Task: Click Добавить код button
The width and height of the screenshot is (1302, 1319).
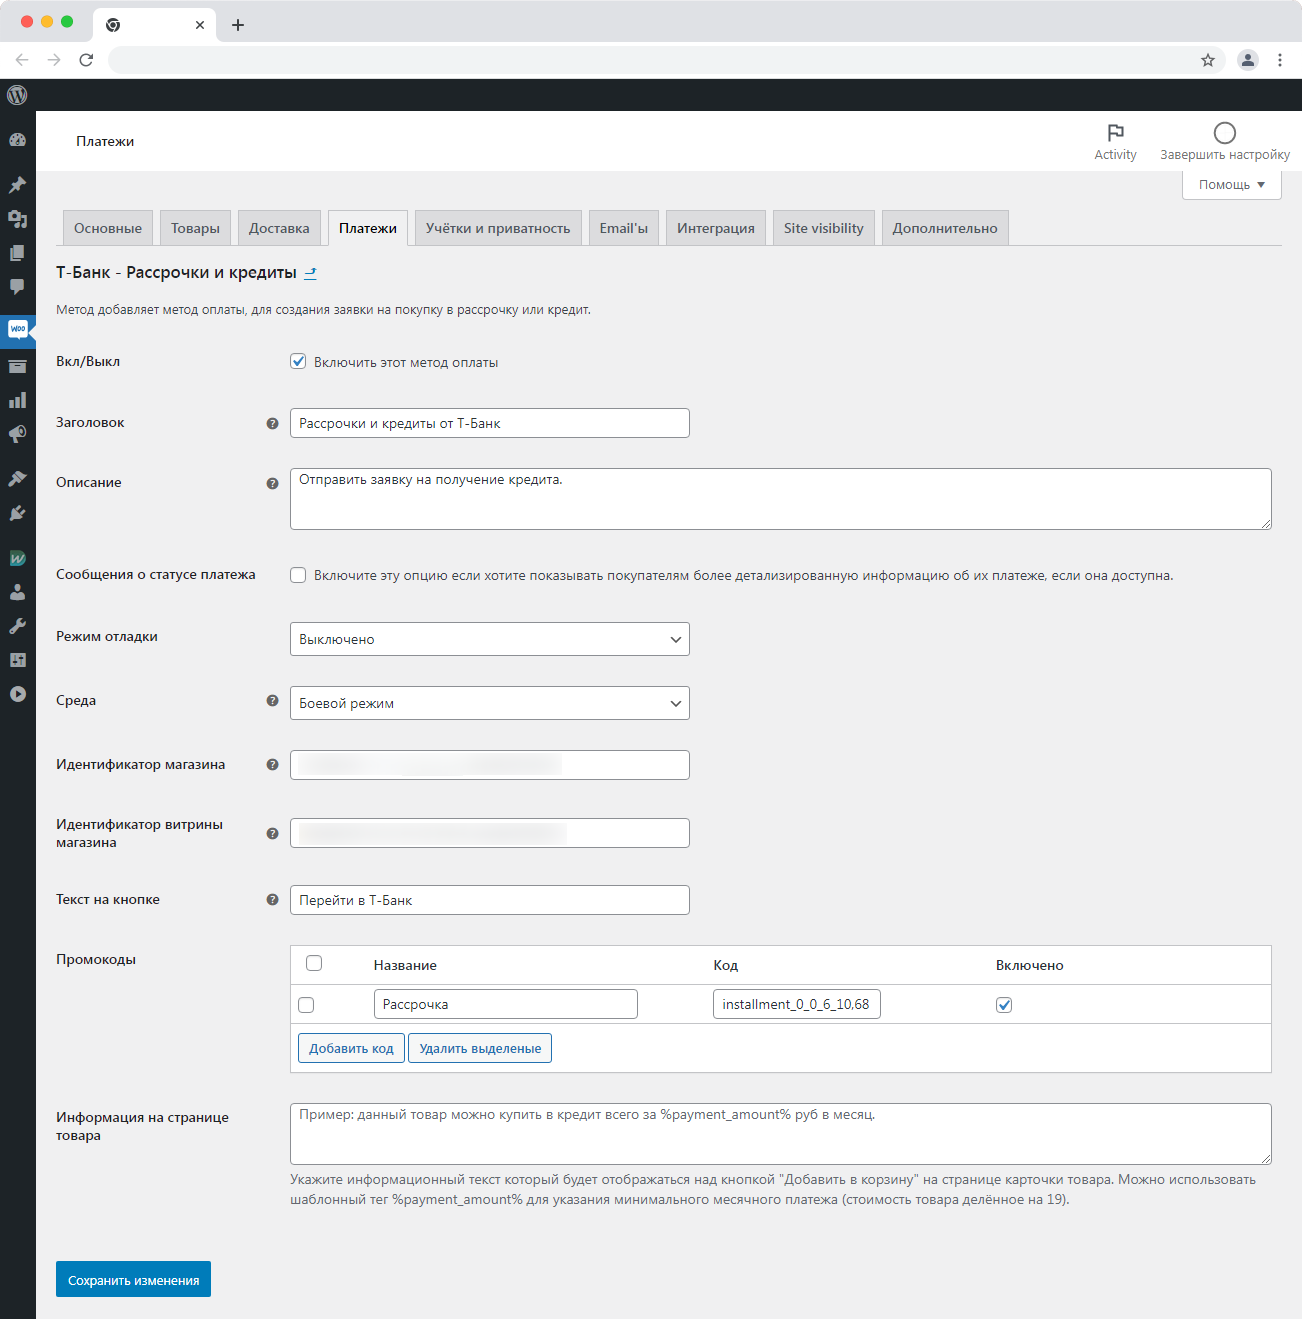Action: point(351,1048)
